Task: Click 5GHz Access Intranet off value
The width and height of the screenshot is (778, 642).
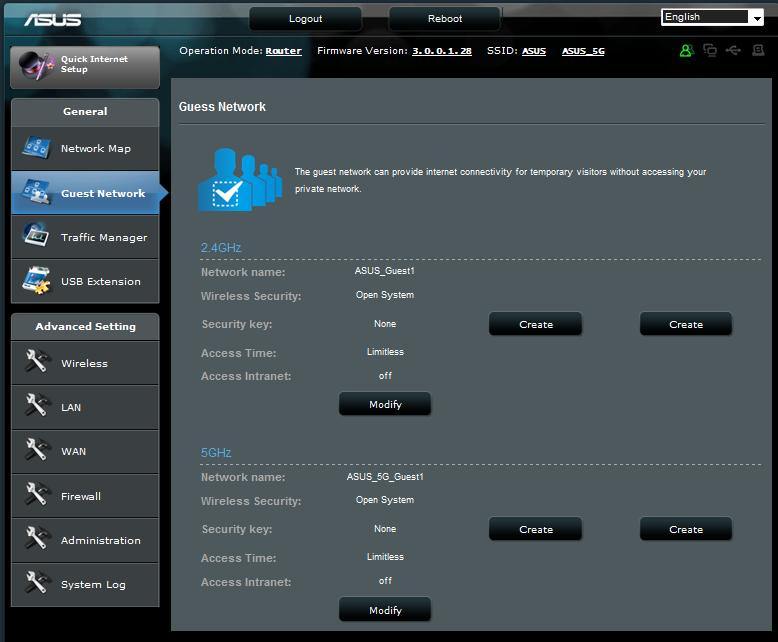Action: 385,580
